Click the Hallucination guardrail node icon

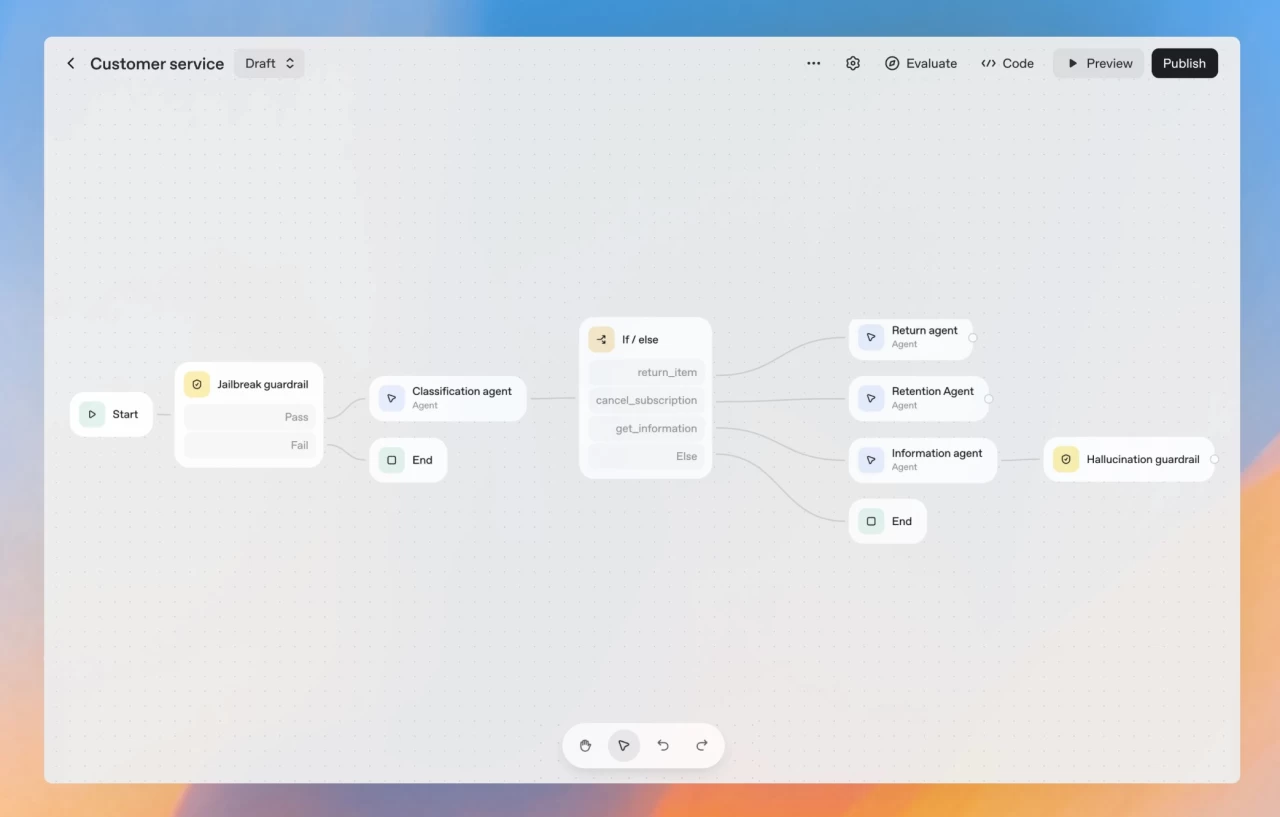click(1063, 459)
